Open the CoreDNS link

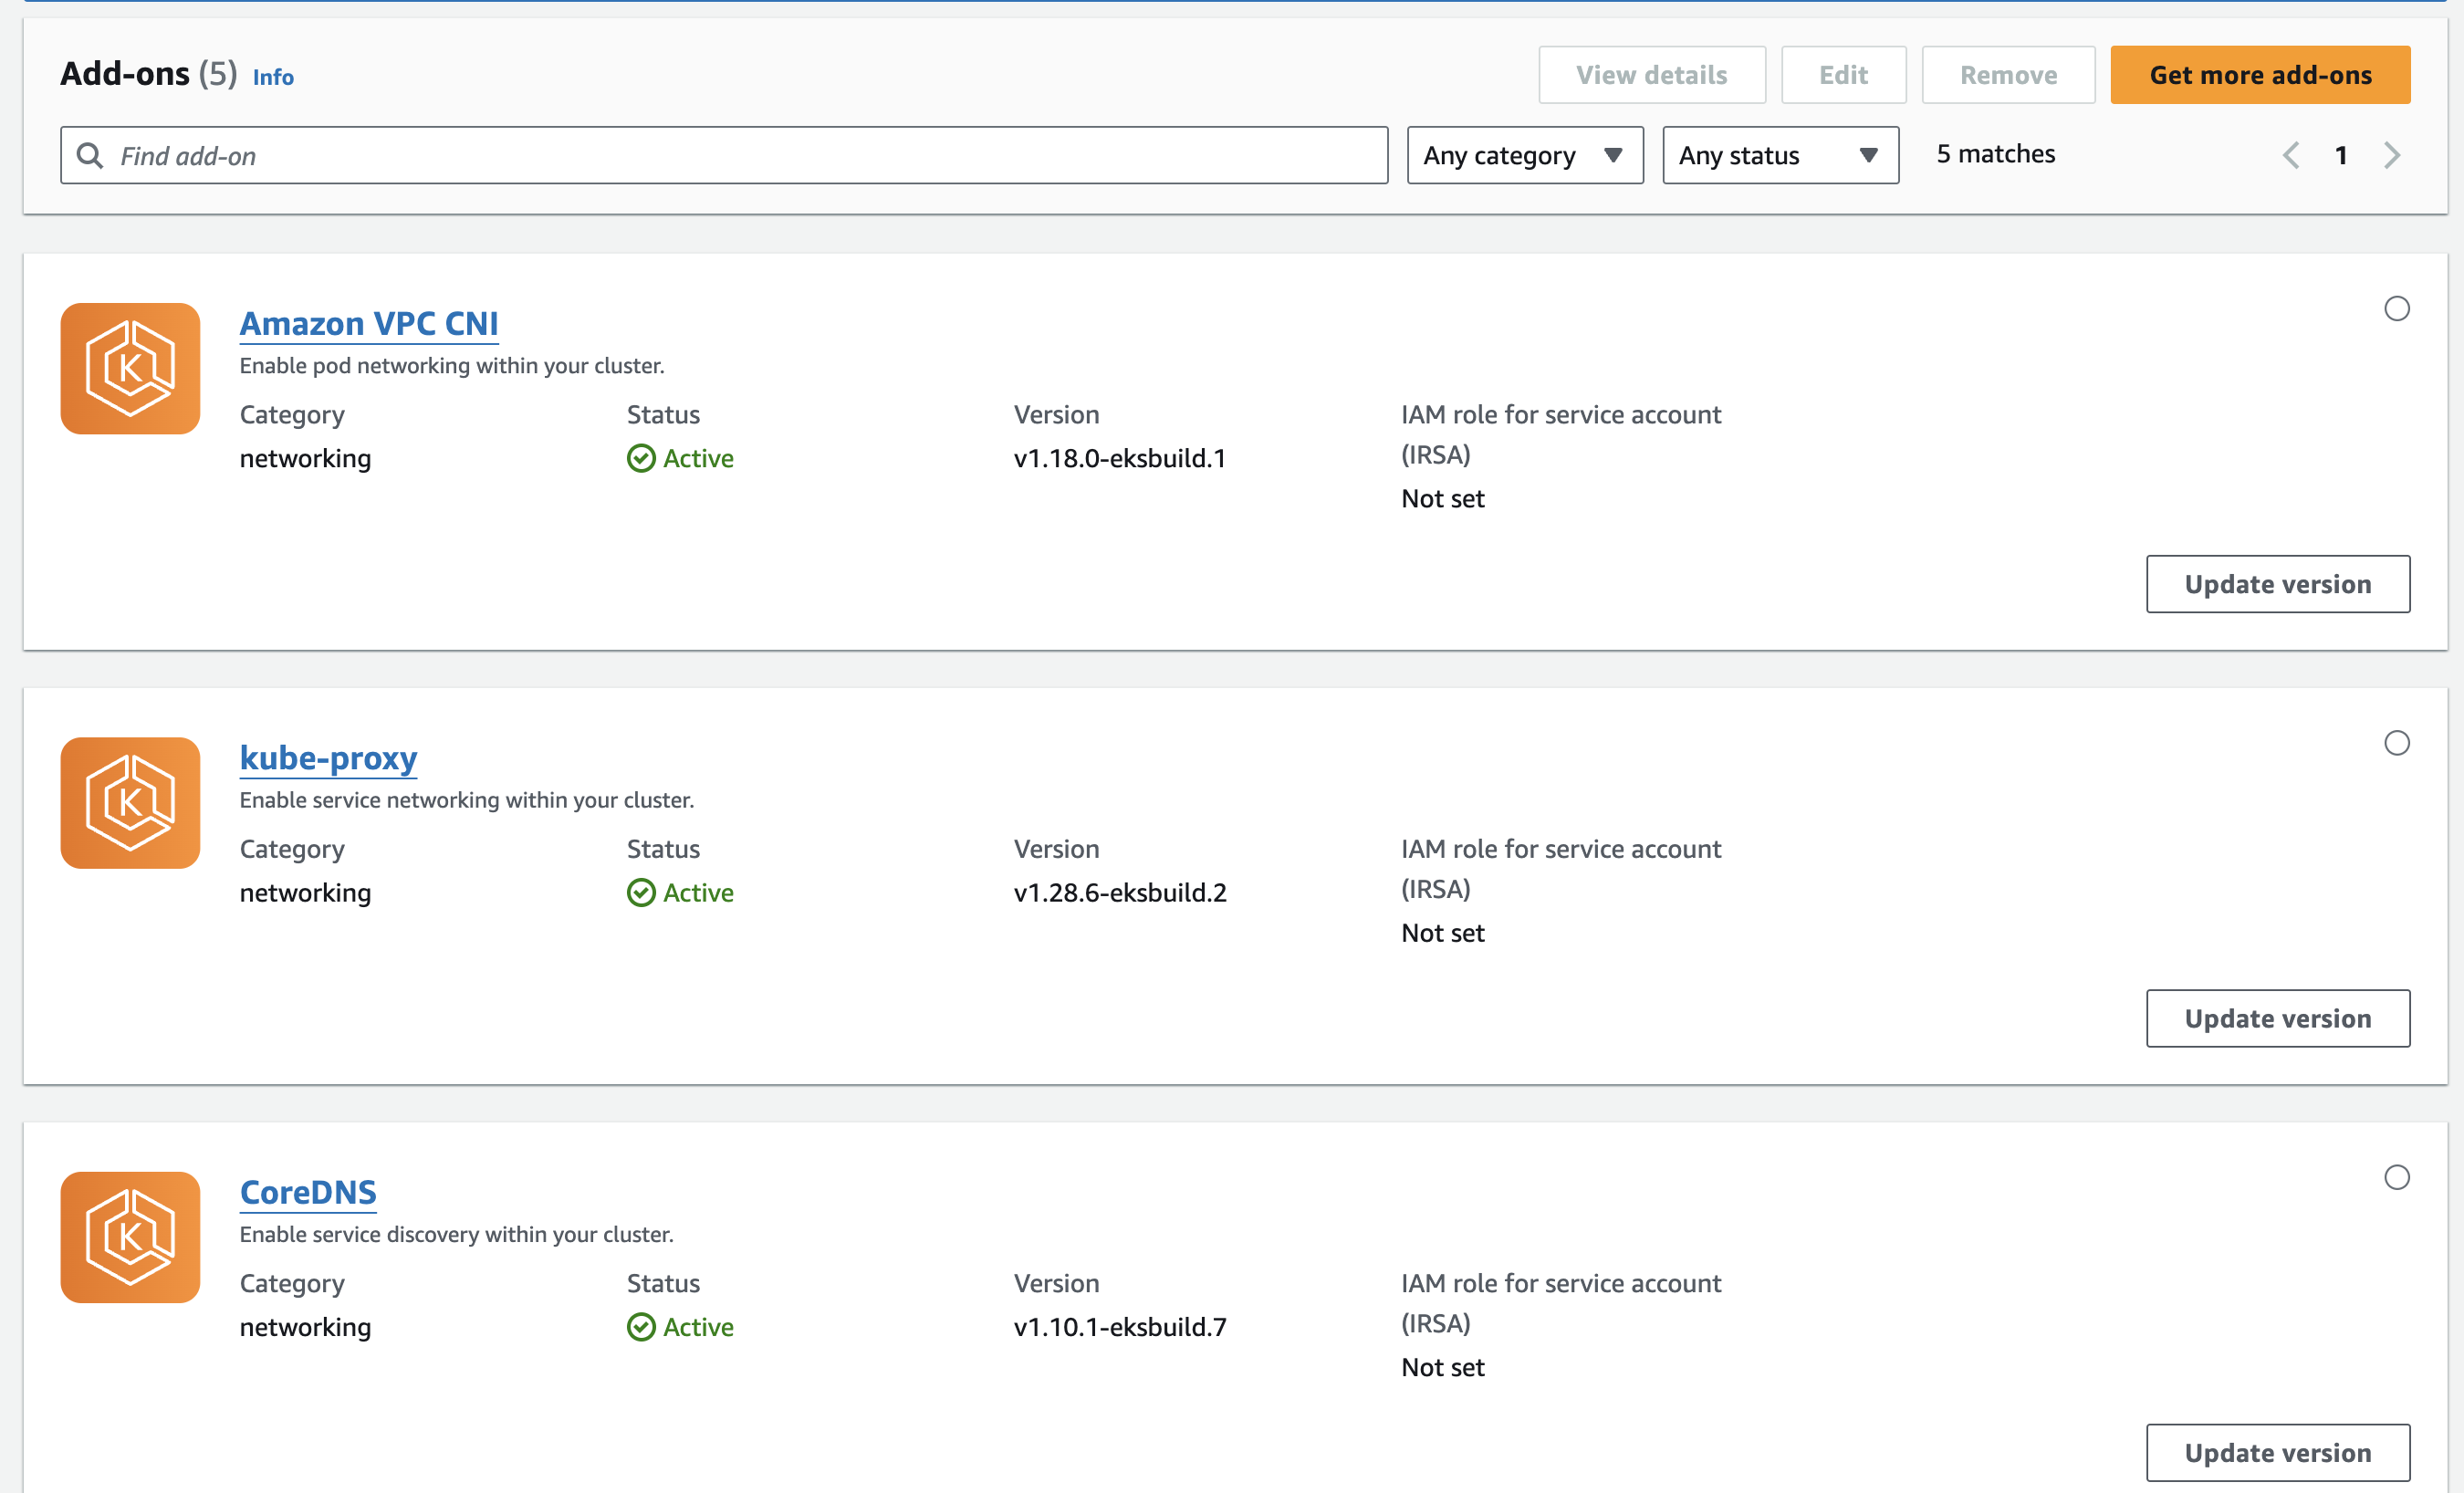pos(308,1192)
